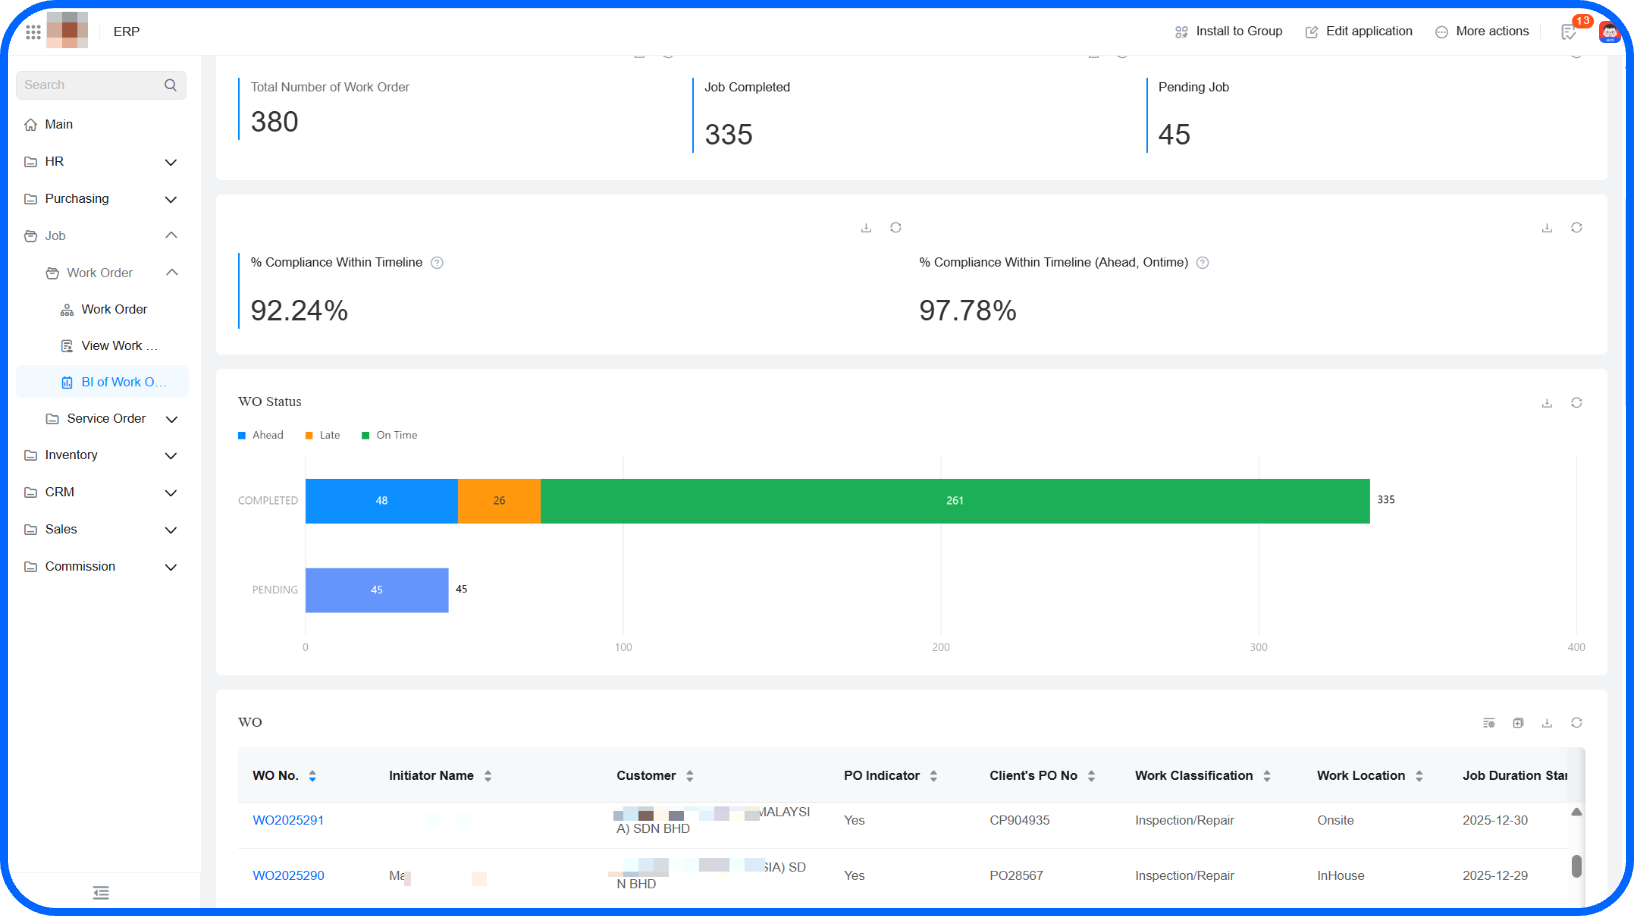
Task: Toggle the On Time legend in WO Status
Action: (388, 435)
